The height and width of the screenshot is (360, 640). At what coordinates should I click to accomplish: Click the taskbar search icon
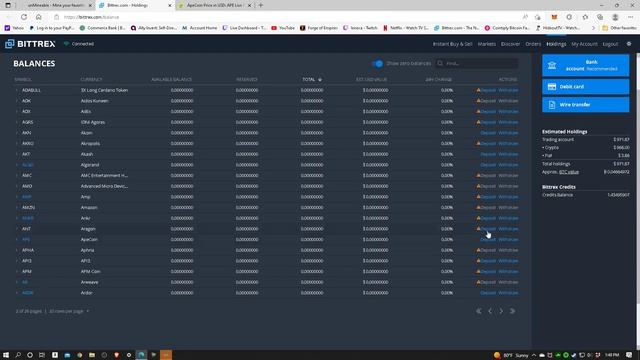coord(18,355)
